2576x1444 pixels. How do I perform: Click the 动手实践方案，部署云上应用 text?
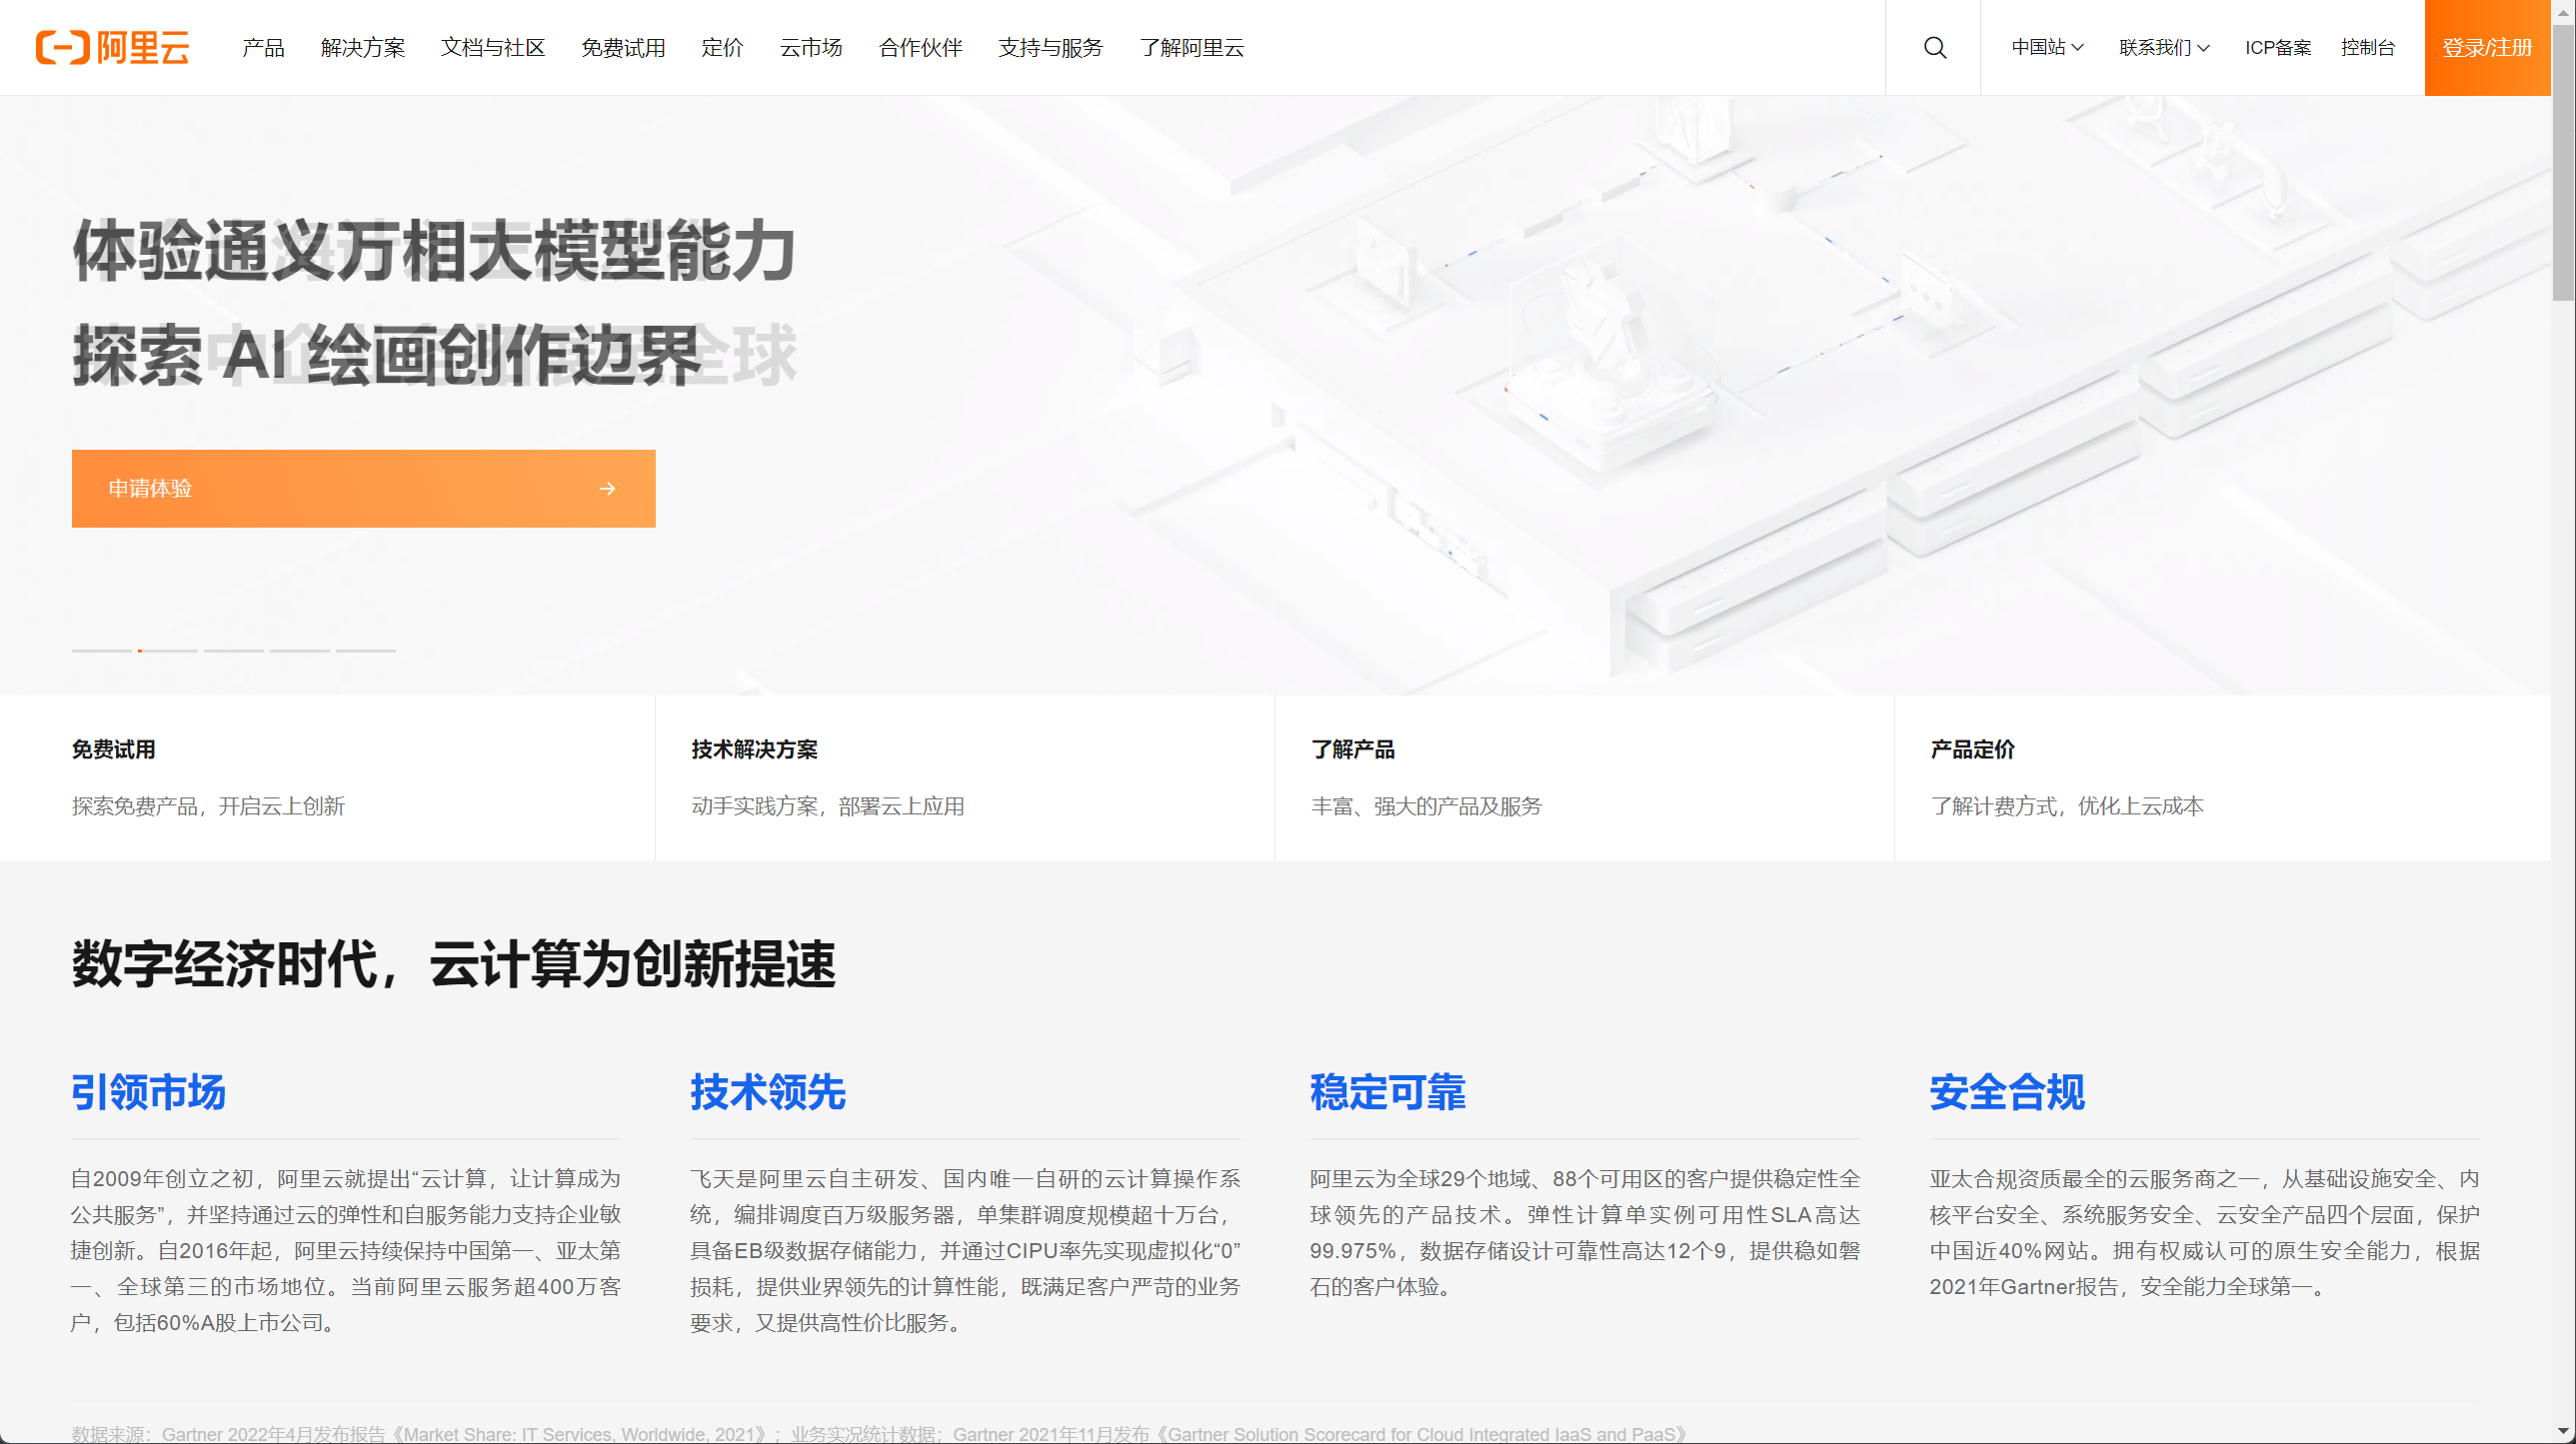828,806
